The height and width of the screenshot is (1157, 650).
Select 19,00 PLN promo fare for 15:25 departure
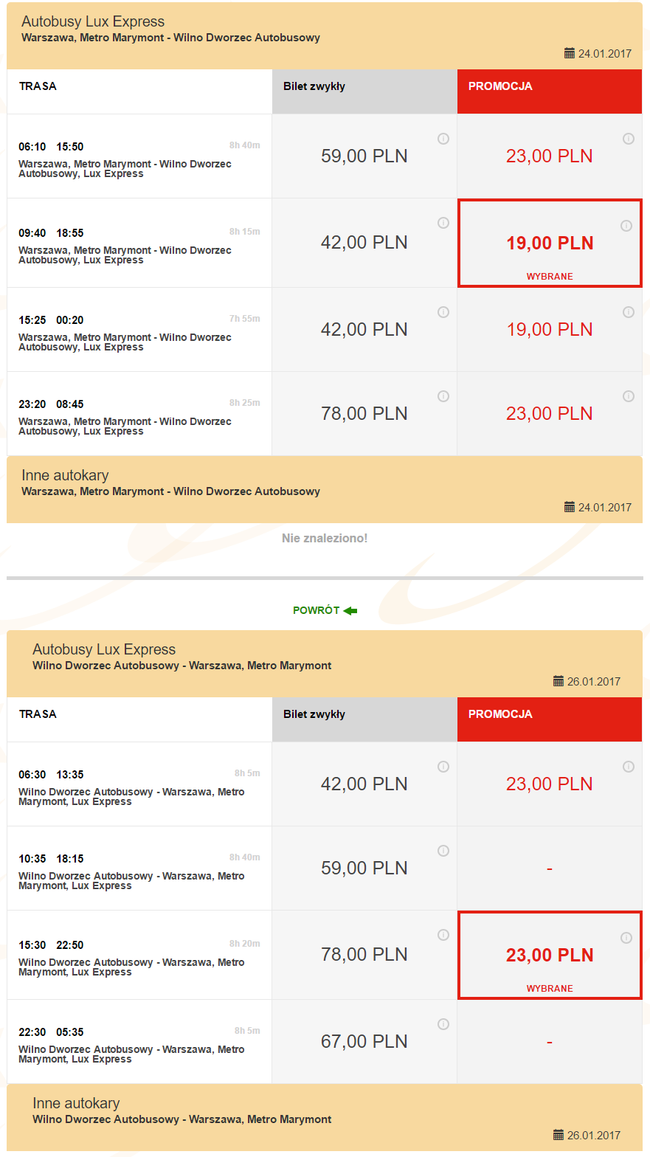pos(549,330)
